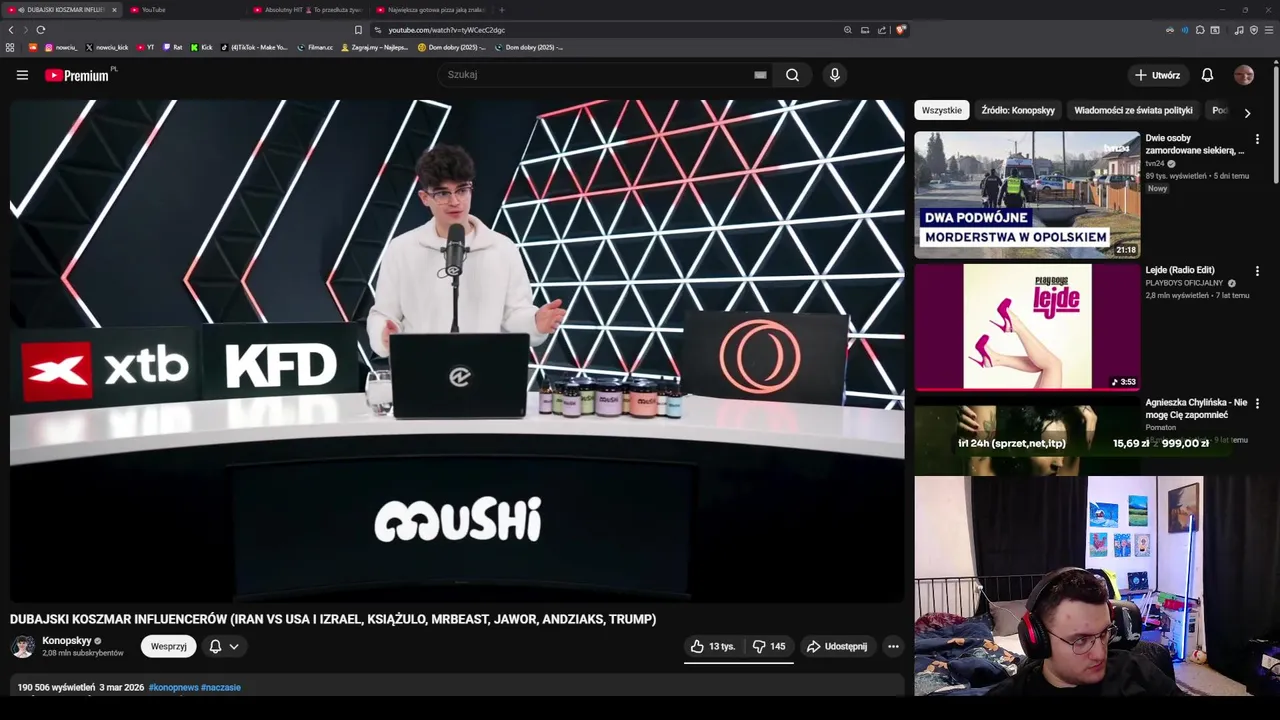Image resolution: width=1280 pixels, height=720 pixels.
Task: Bookmark this page using the bookmark icon
Action: coord(358,30)
